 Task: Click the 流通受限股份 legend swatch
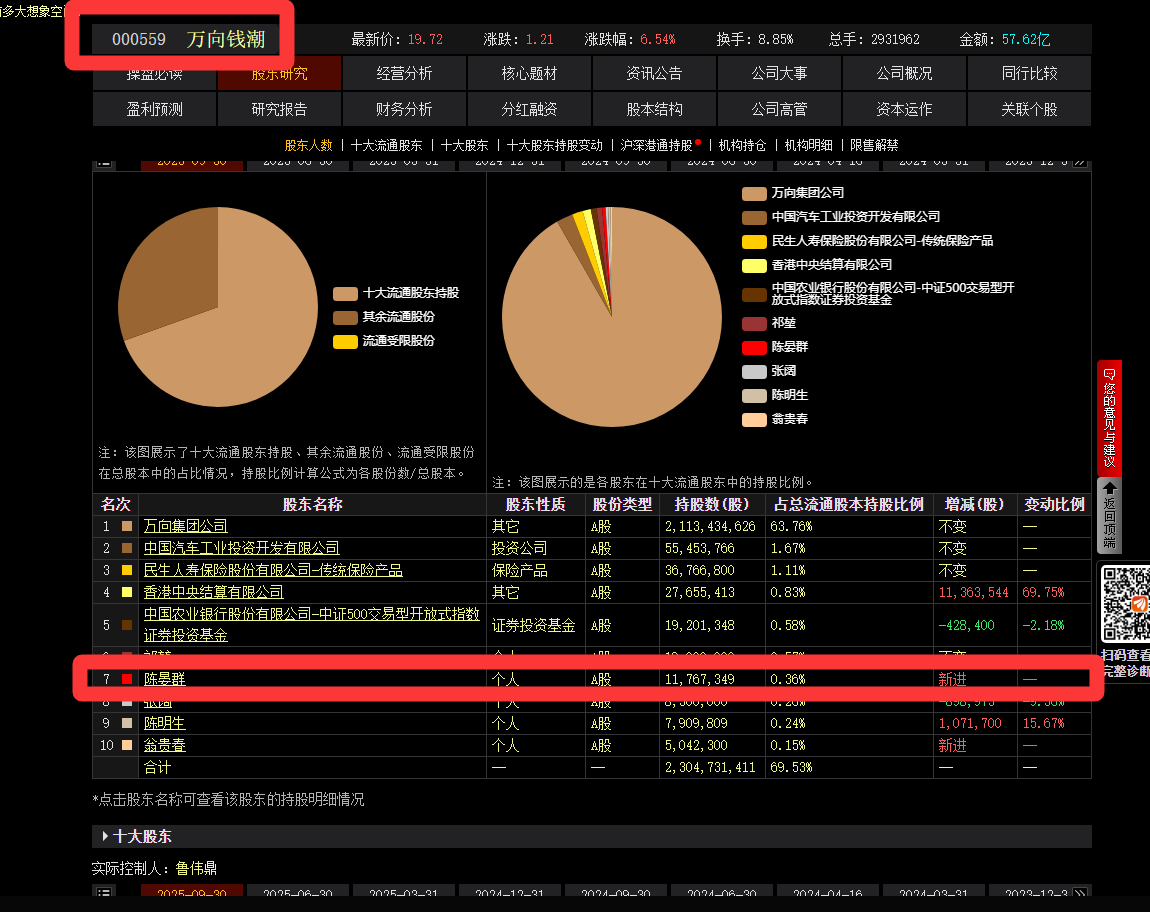tap(345, 342)
